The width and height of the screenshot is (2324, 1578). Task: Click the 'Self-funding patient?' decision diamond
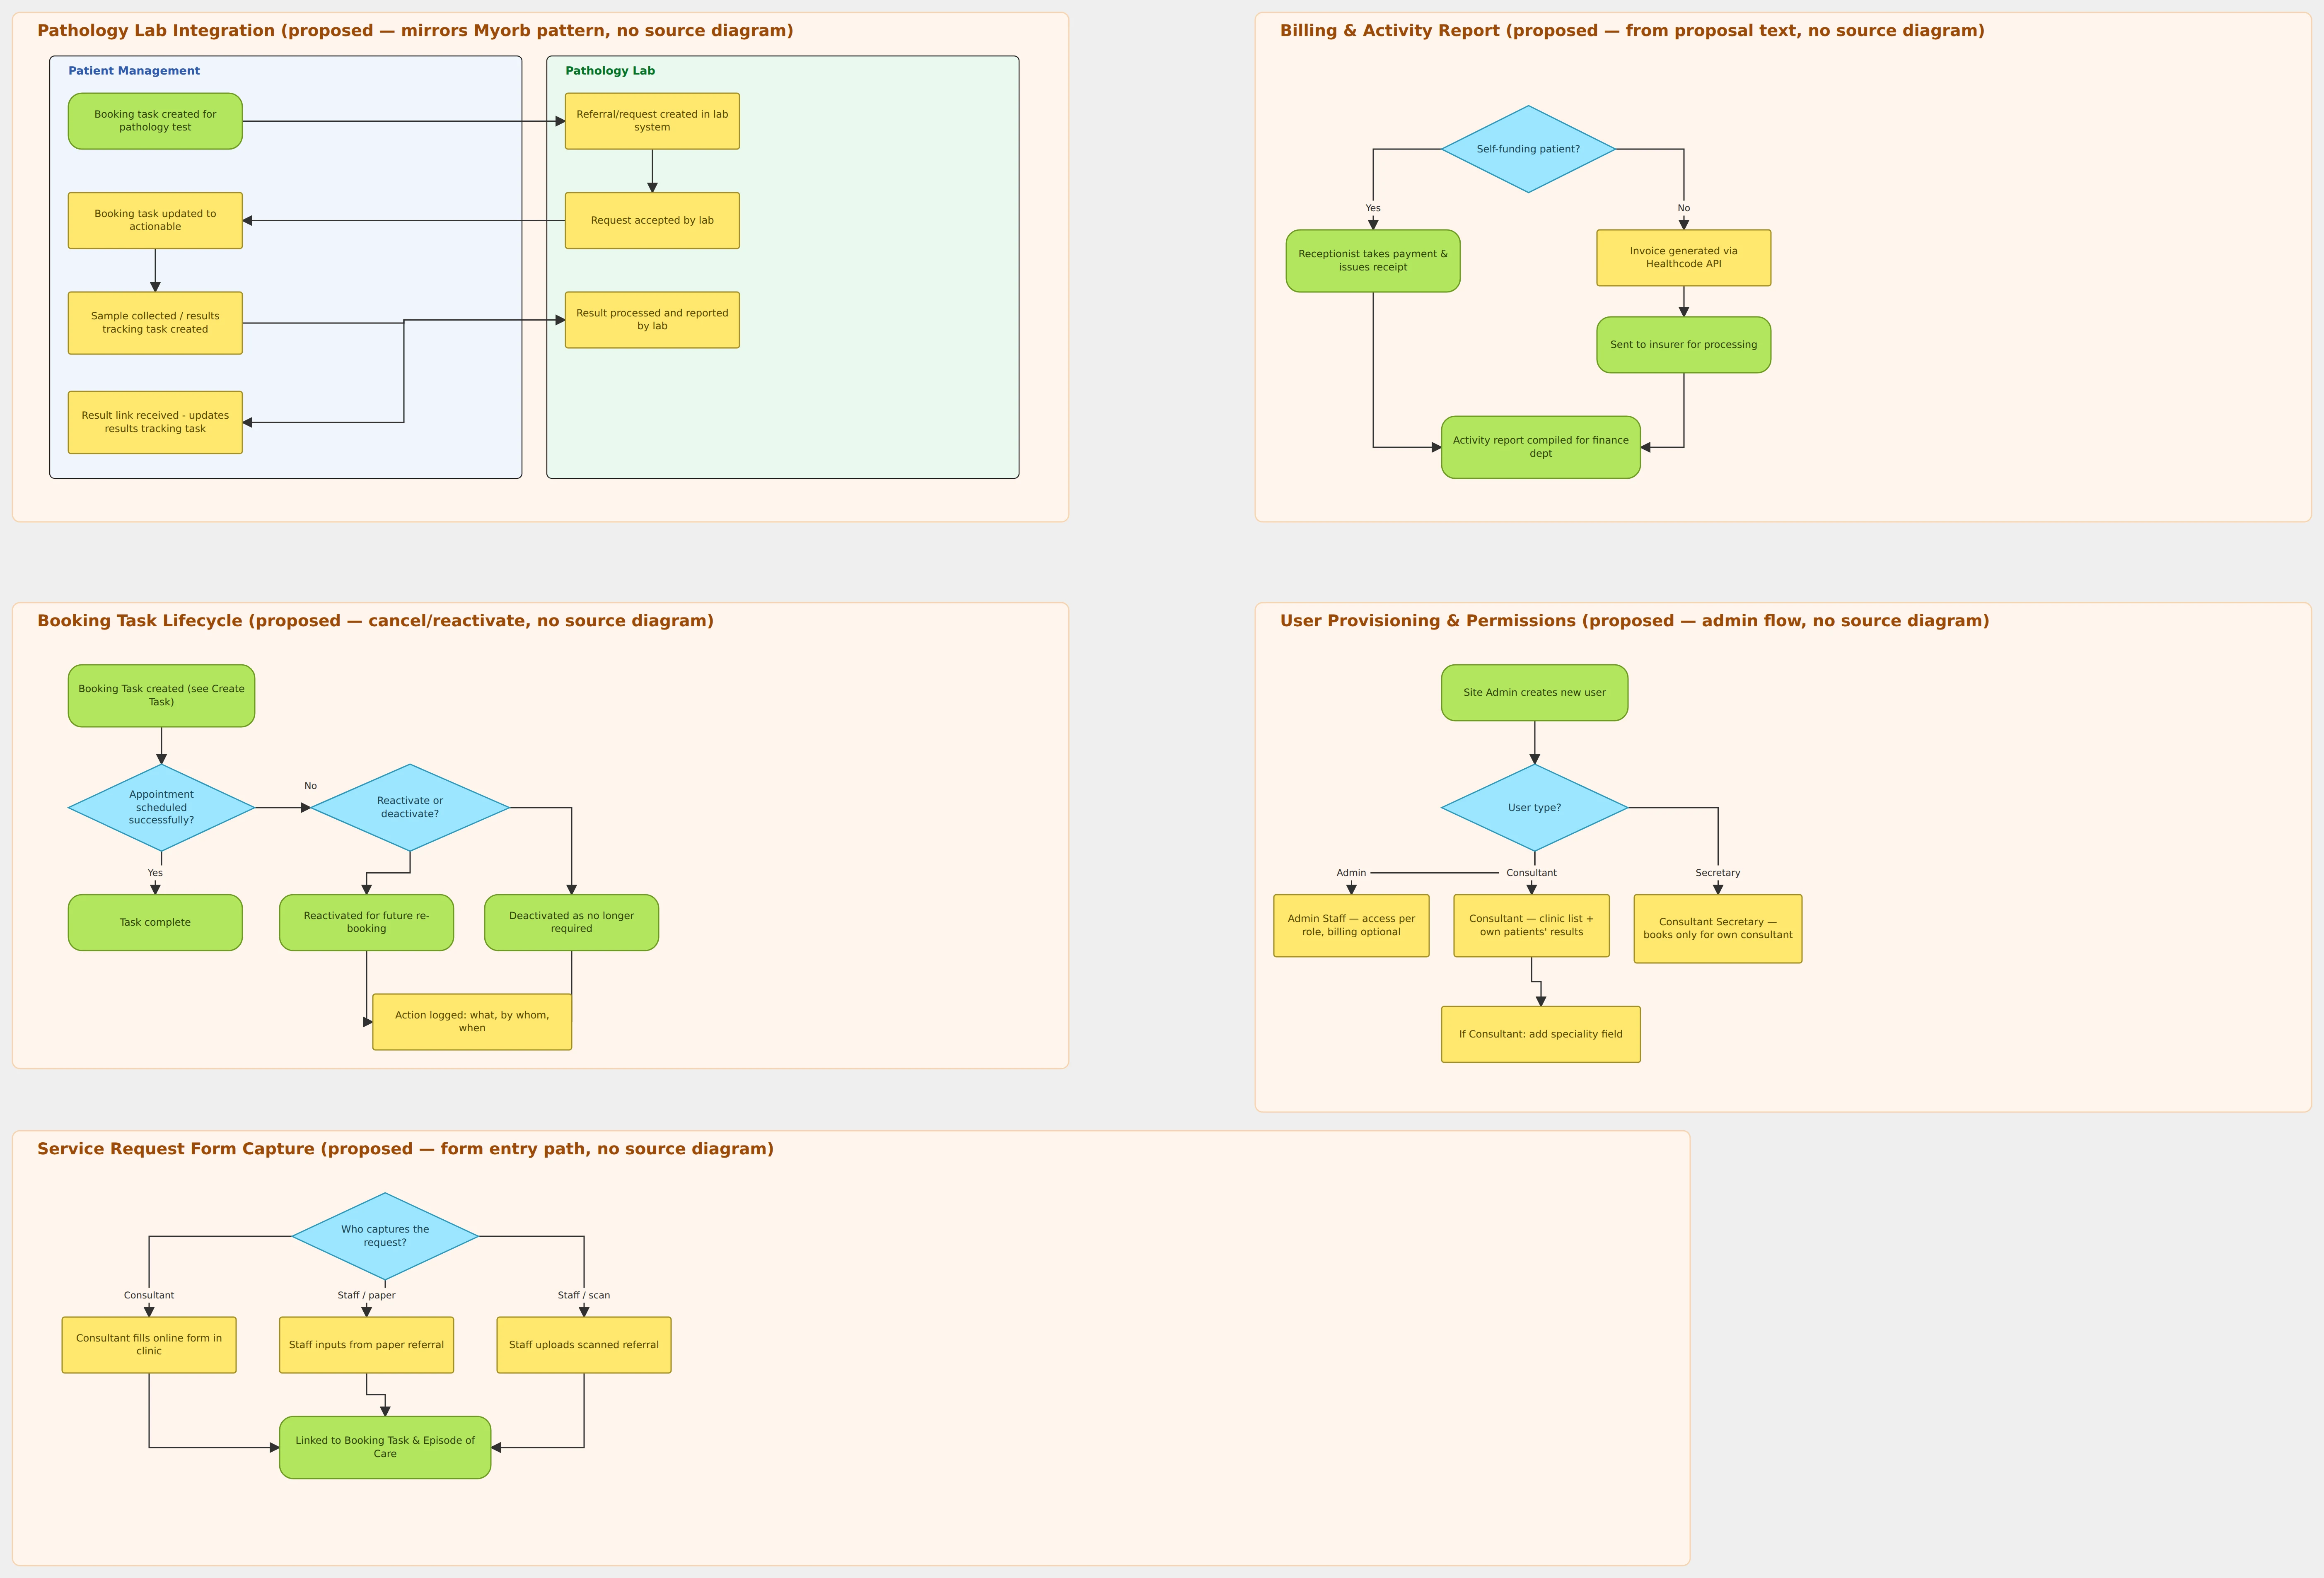[x=1528, y=149]
